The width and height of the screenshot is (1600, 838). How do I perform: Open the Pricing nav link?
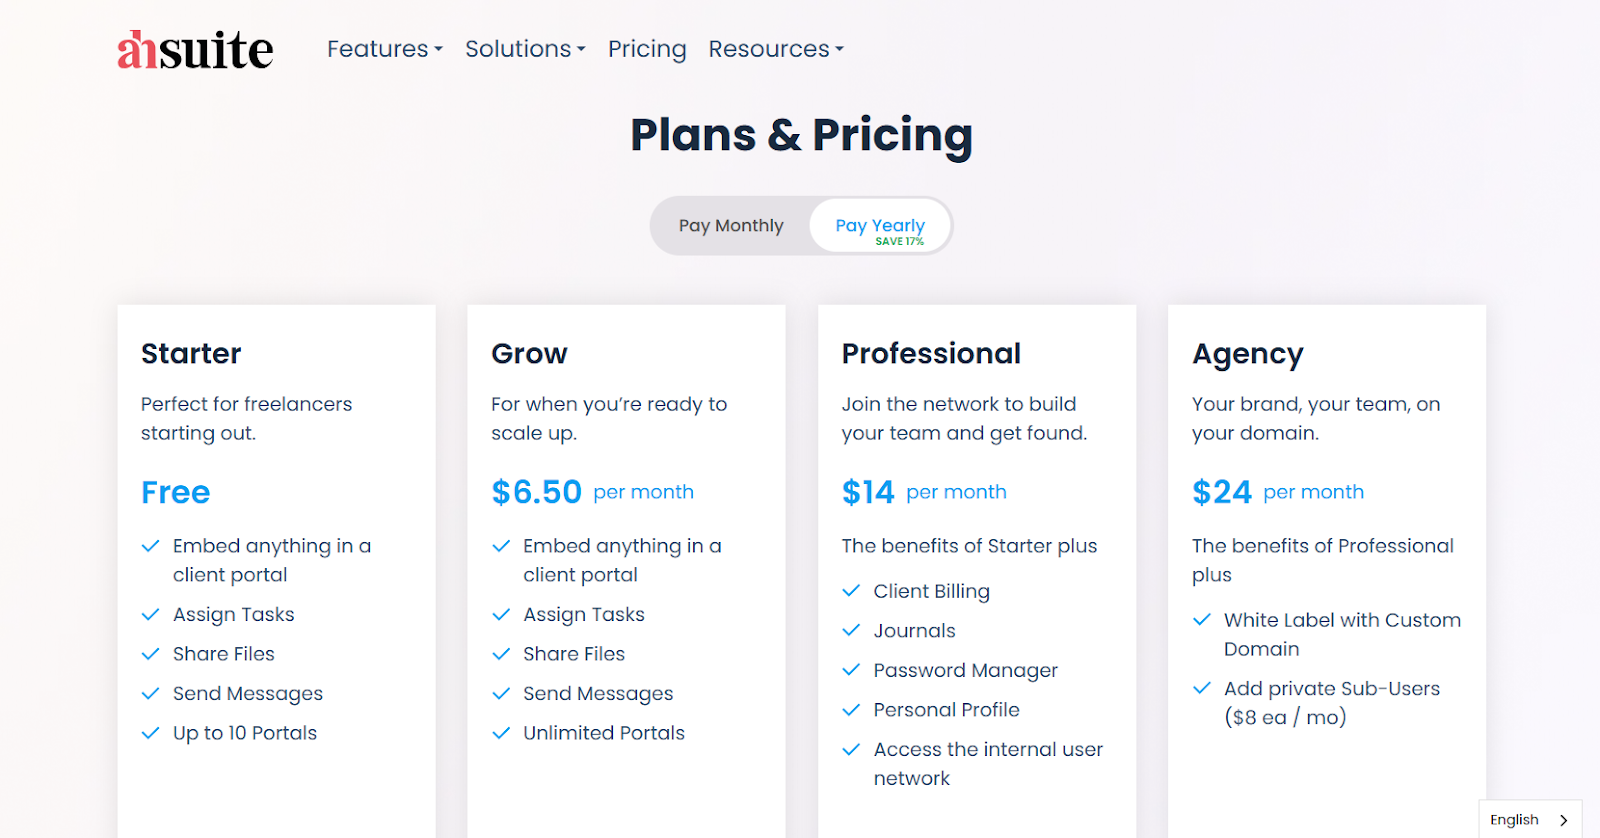pyautogui.click(x=647, y=49)
